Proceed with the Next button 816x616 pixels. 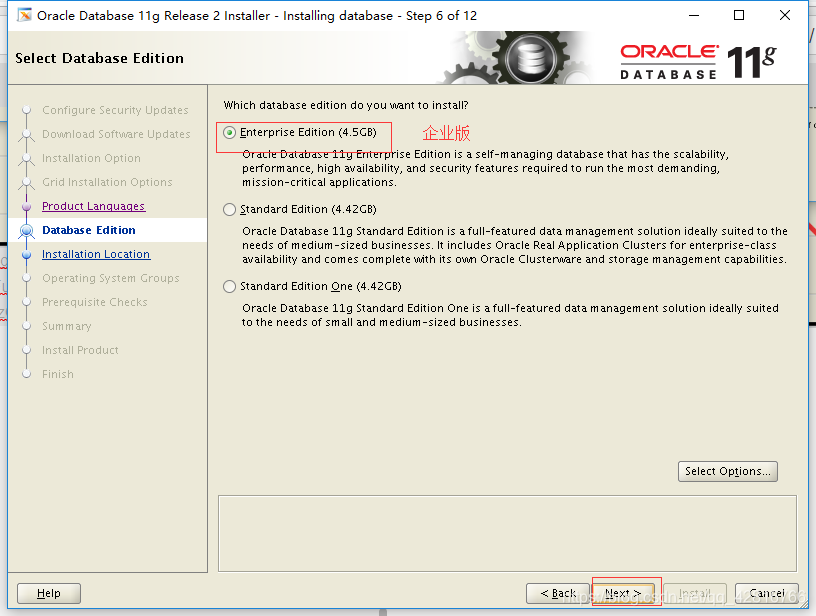point(623,593)
